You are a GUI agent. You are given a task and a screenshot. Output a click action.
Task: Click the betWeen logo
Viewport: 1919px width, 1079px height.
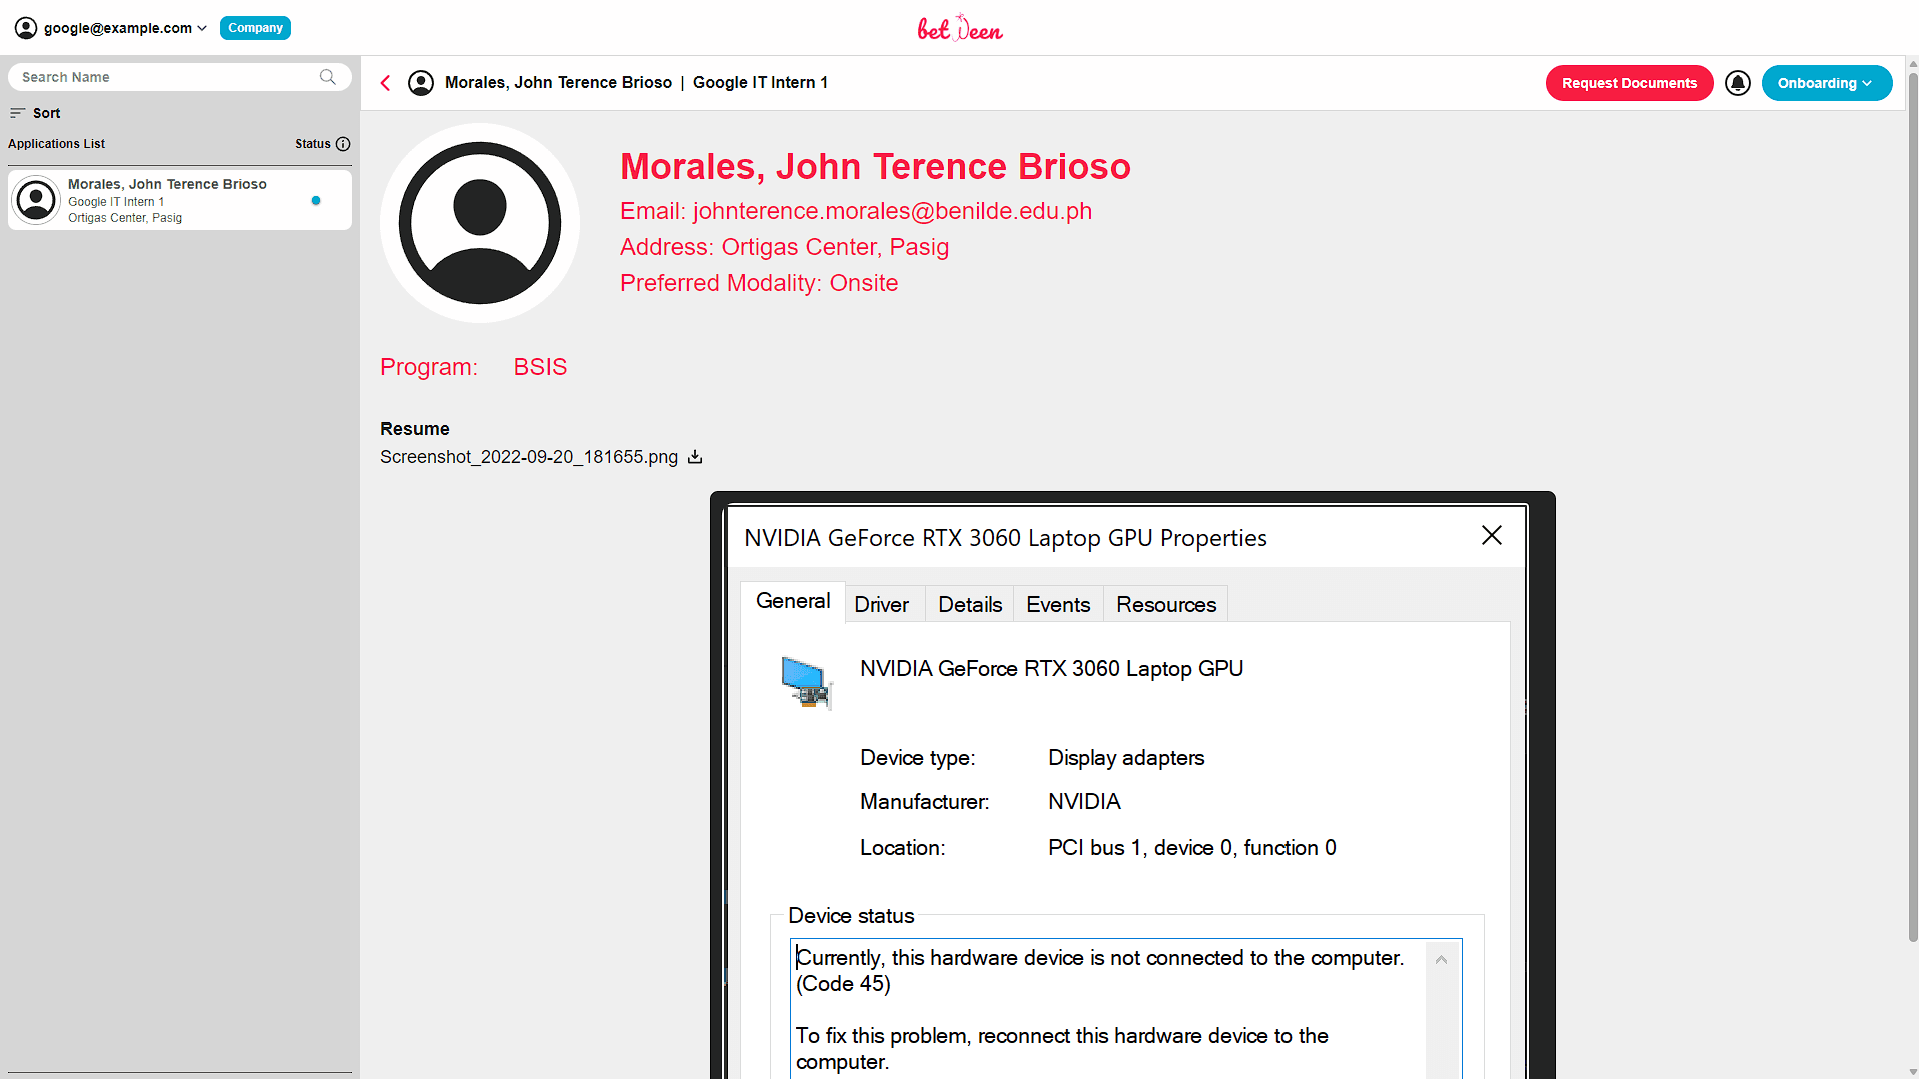pyautogui.click(x=959, y=28)
